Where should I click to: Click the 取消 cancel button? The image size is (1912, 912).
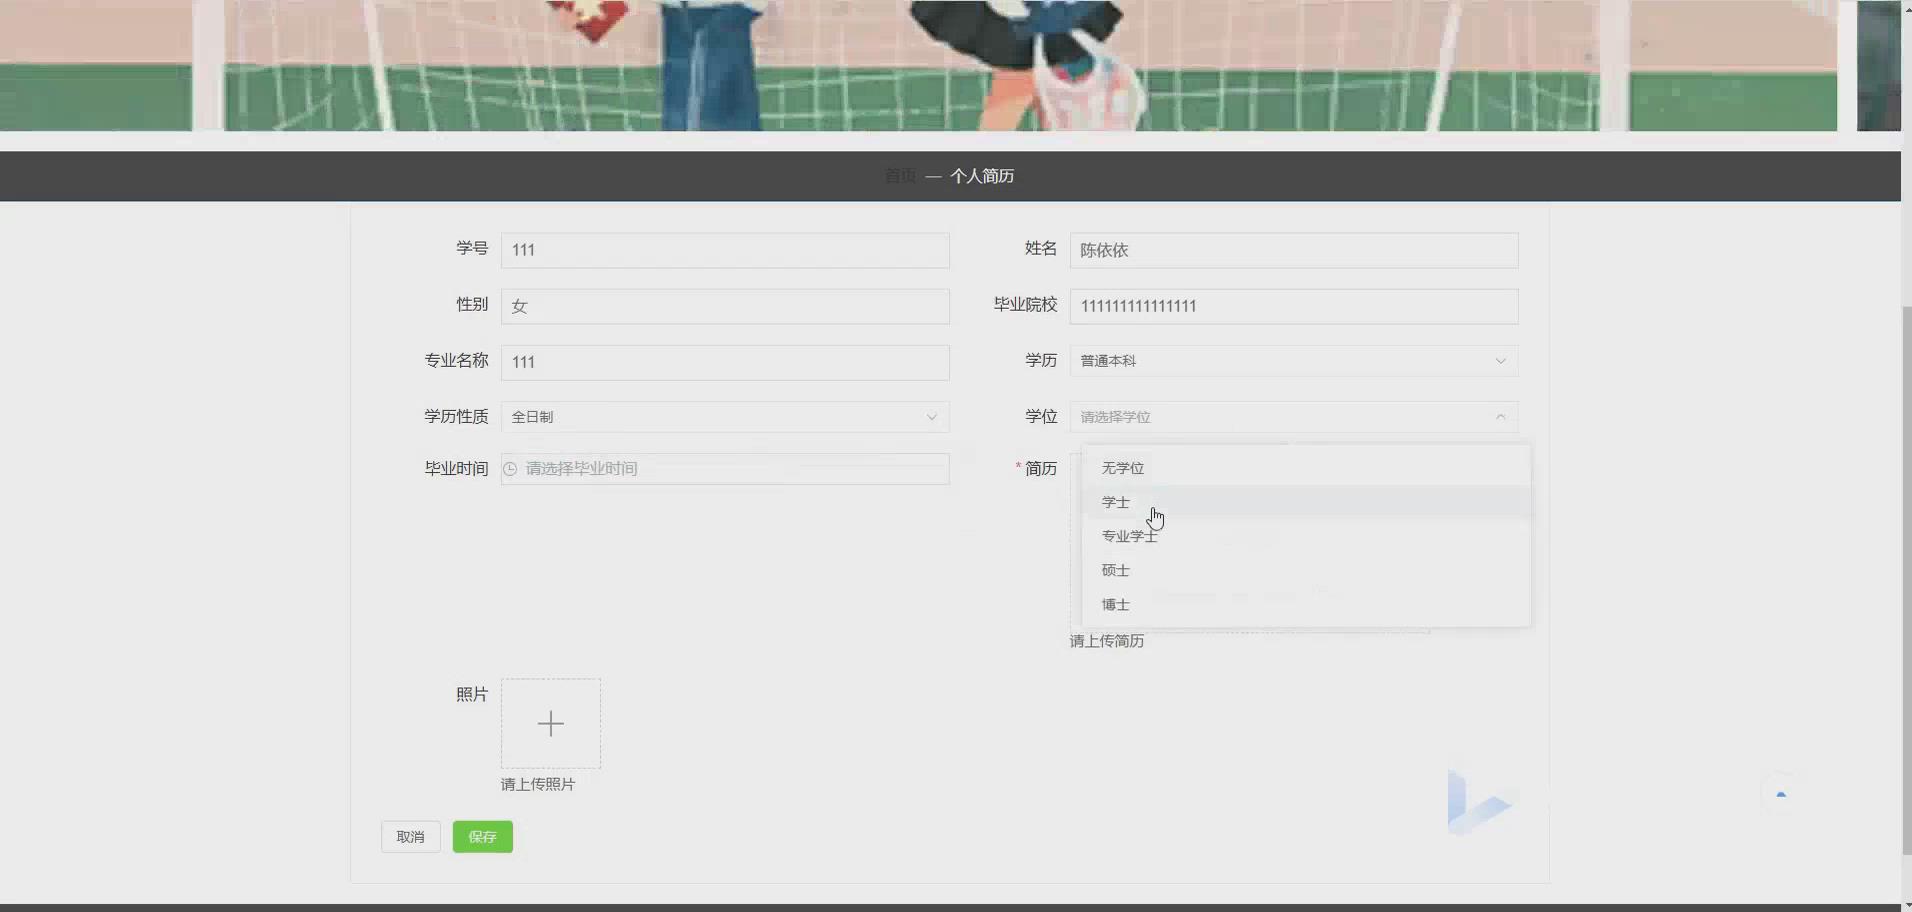[x=410, y=836]
